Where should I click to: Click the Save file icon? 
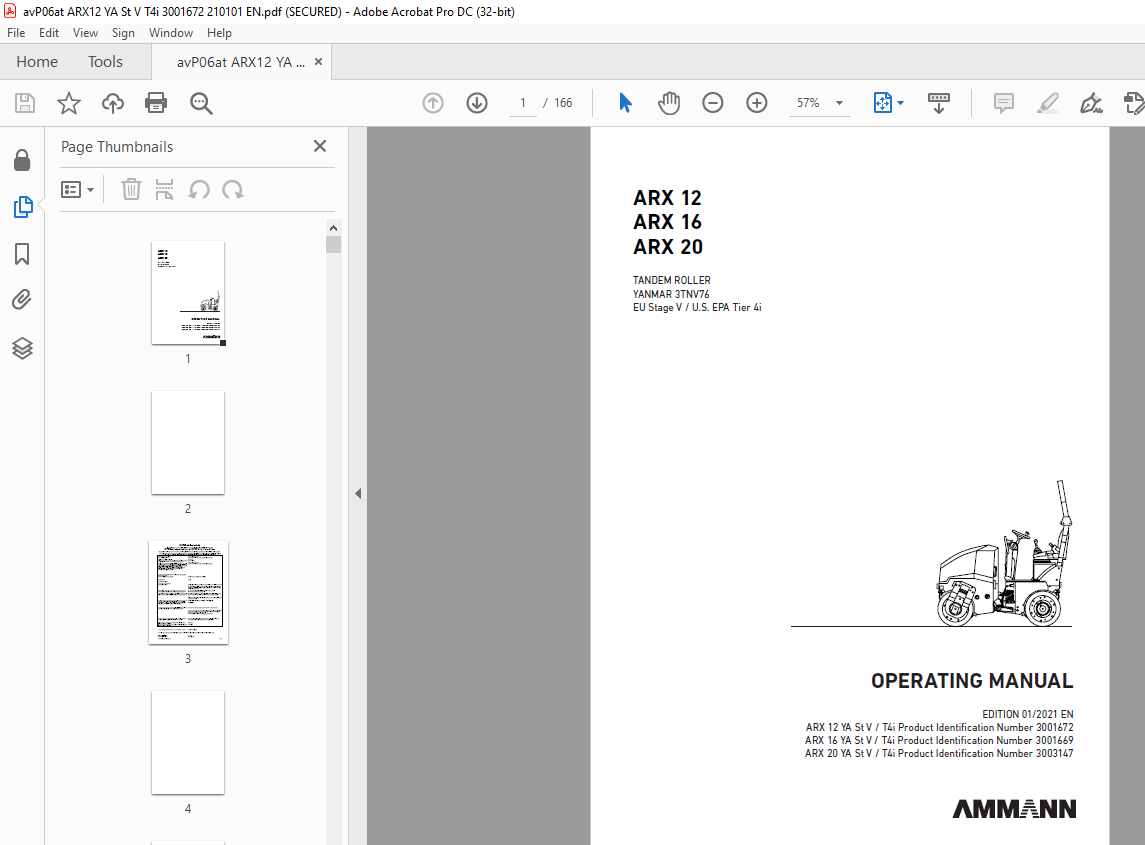pyautogui.click(x=25, y=103)
